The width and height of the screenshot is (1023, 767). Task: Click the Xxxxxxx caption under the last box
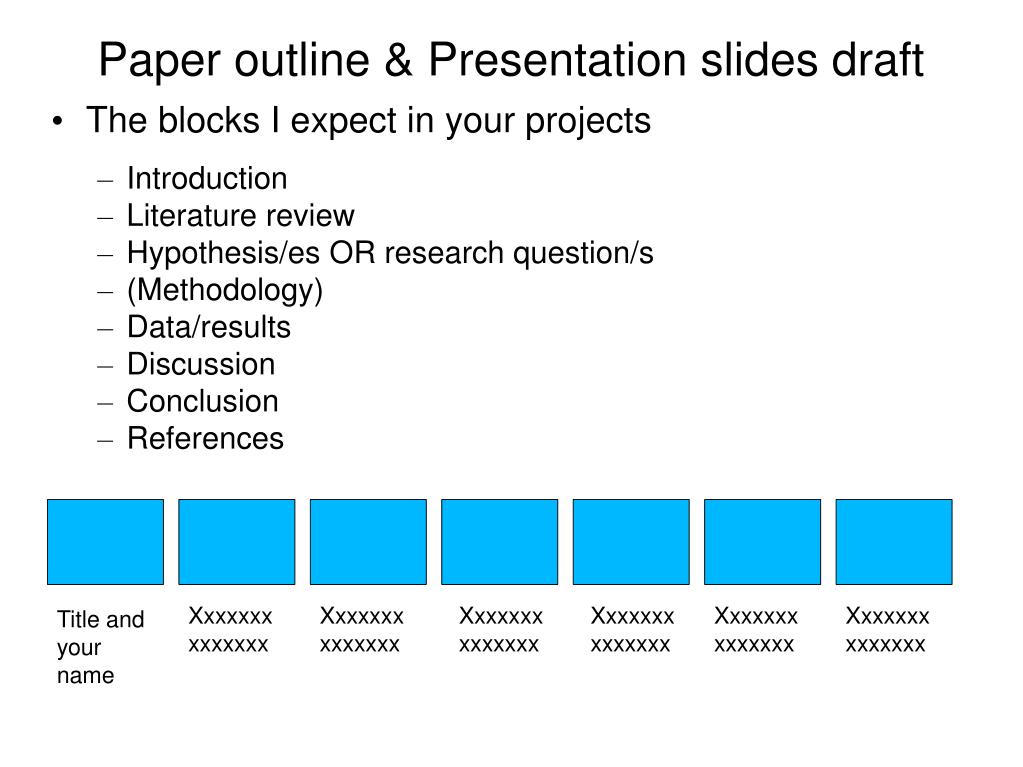[887, 630]
